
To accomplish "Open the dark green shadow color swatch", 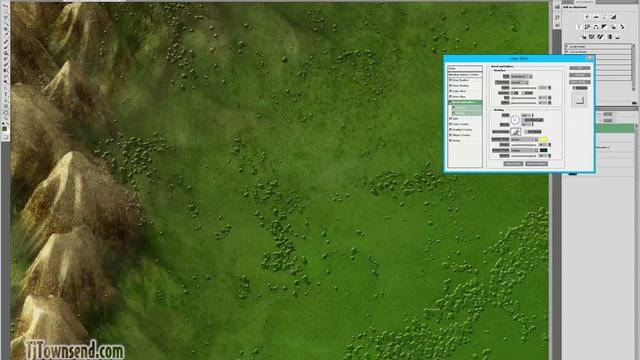I will click(x=544, y=150).
